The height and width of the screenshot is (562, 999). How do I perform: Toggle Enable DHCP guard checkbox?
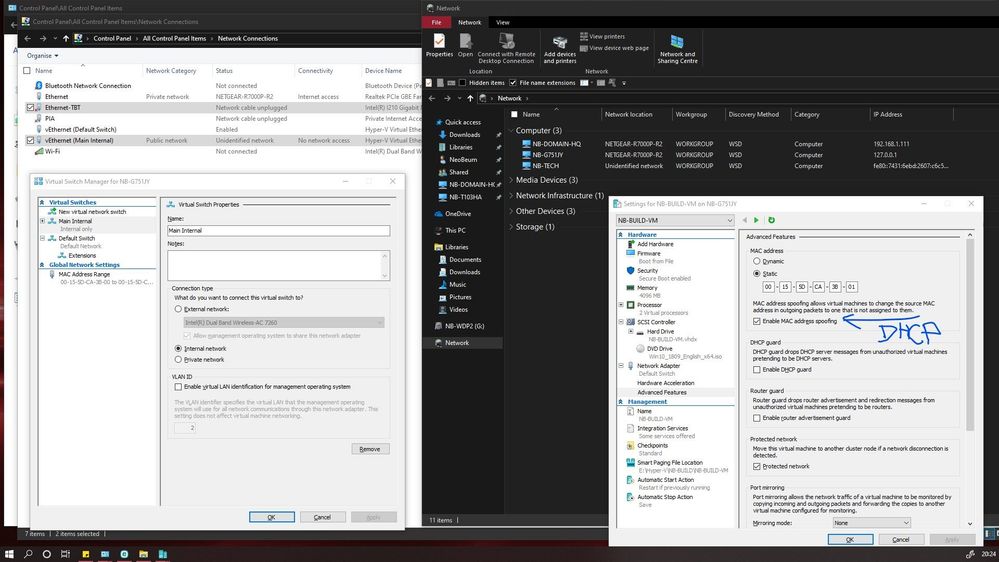coord(757,370)
